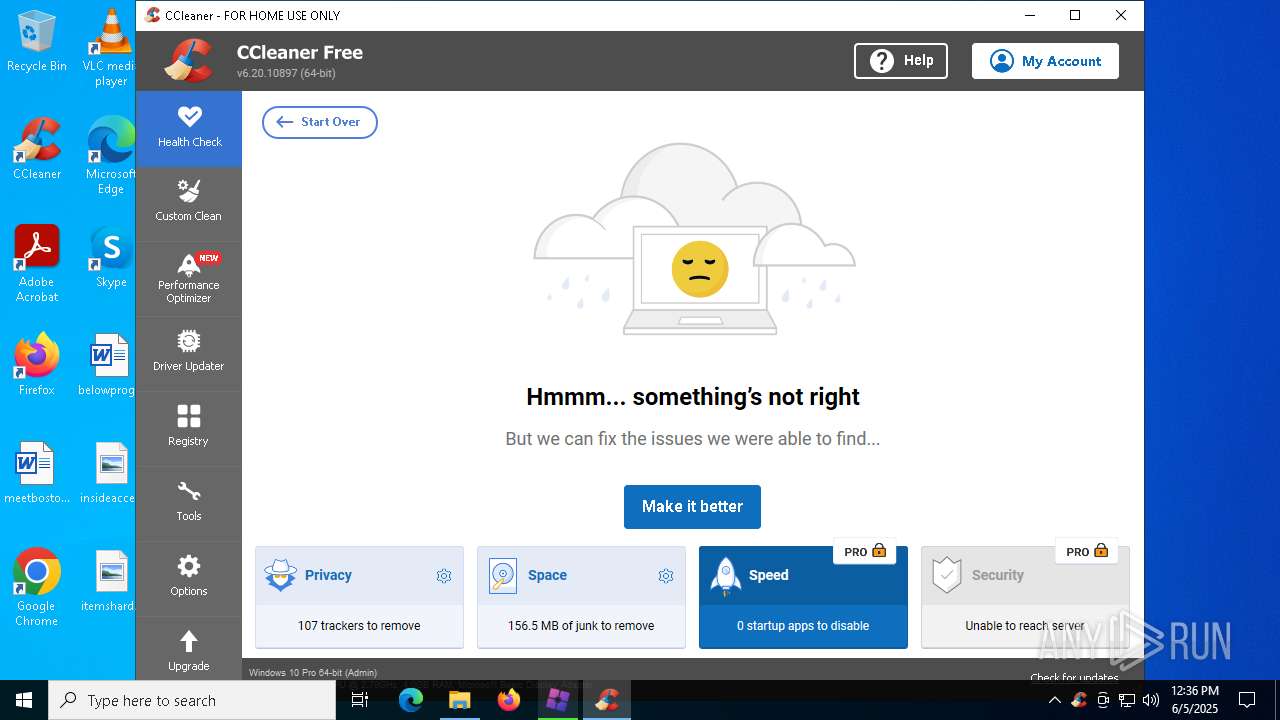This screenshot has width=1280, height=720.
Task: Open the Registry section
Action: point(189,428)
